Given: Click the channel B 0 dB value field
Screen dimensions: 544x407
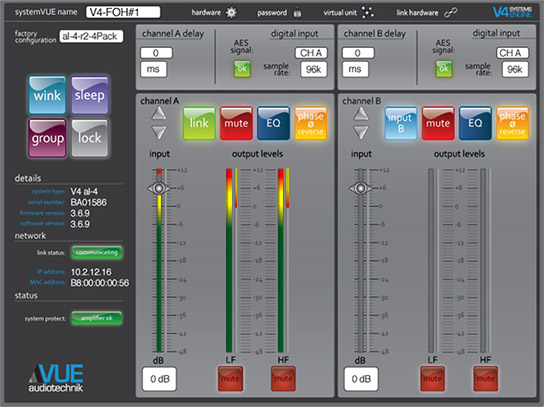Looking at the screenshot, I should (x=361, y=379).
